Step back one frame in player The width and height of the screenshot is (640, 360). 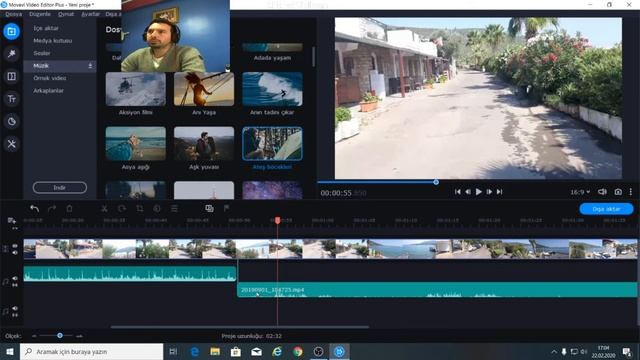(x=468, y=192)
